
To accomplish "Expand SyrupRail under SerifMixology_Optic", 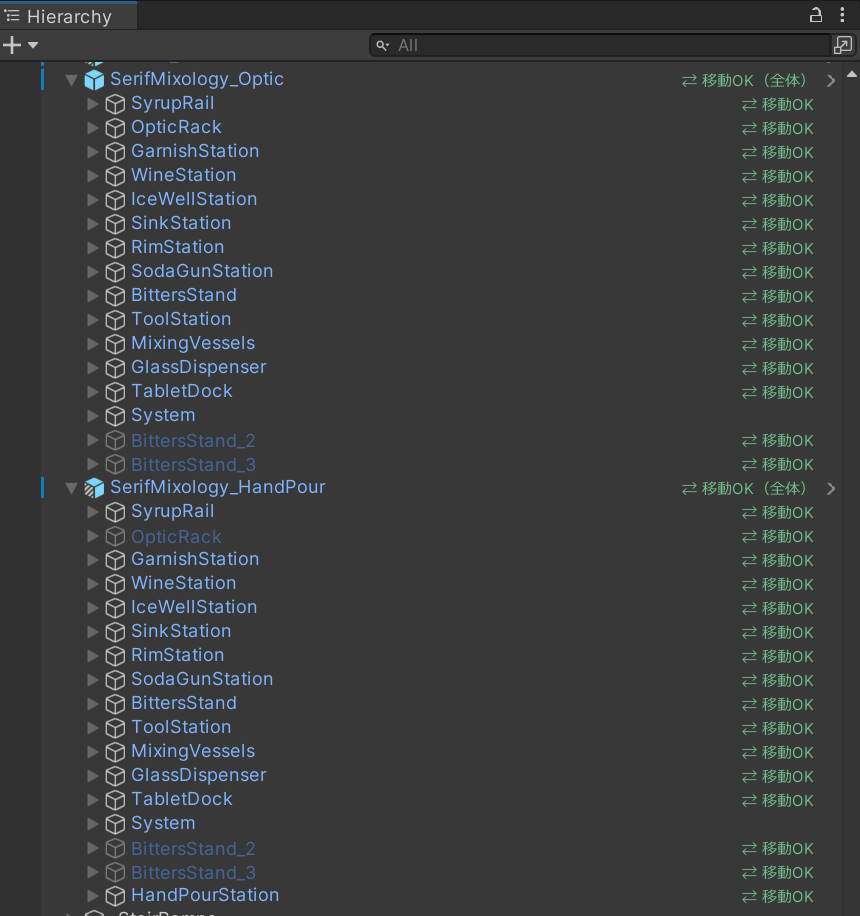I will pyautogui.click(x=92, y=103).
